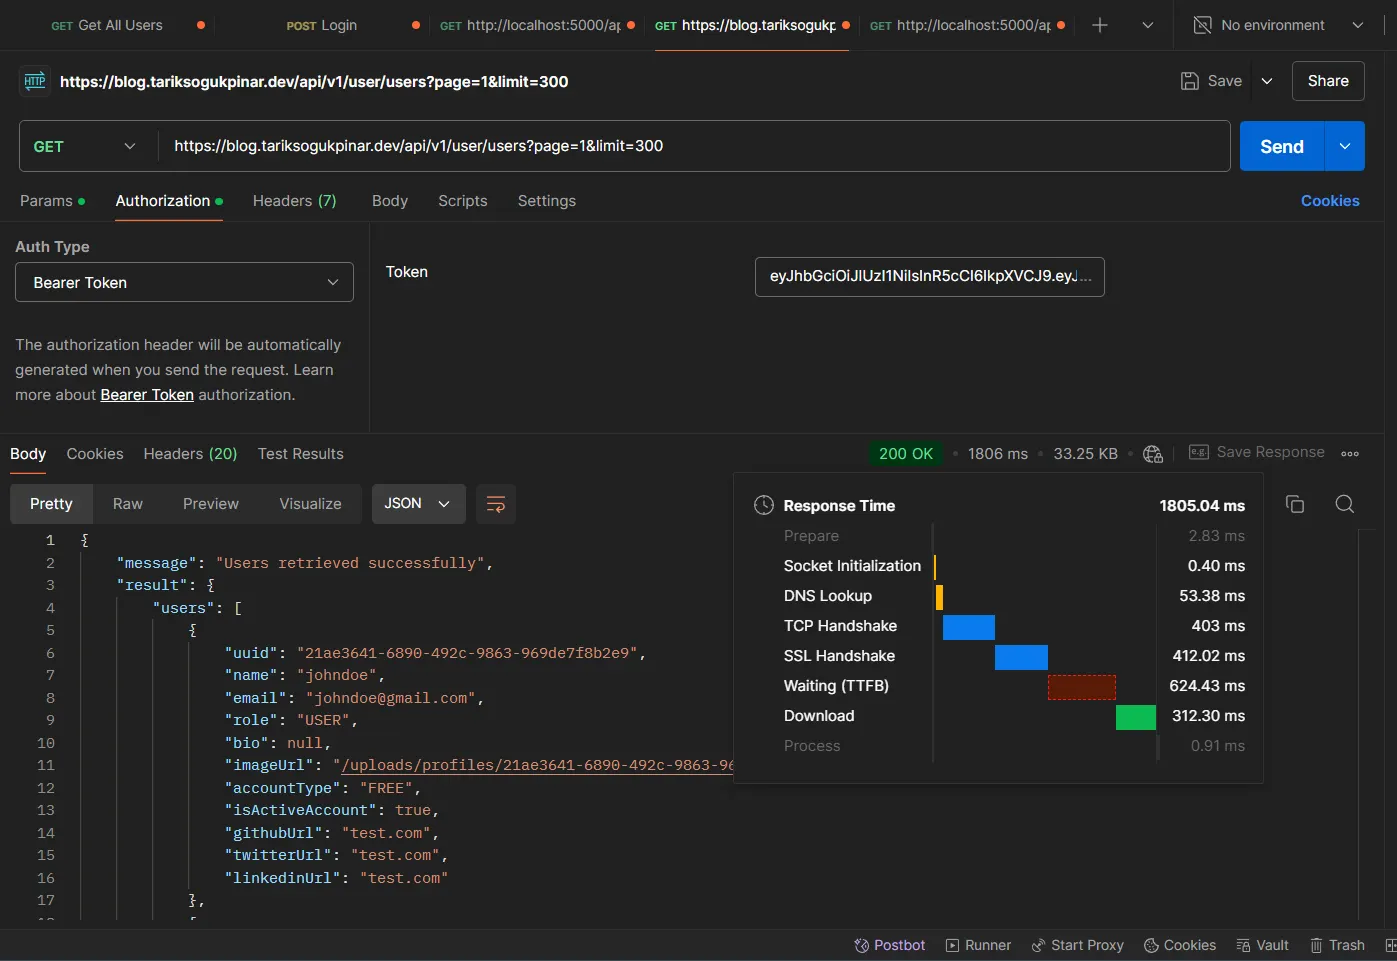Image resolution: width=1397 pixels, height=961 pixels.
Task: Click the Waiting (TTFB) row label
Action: [836, 686]
